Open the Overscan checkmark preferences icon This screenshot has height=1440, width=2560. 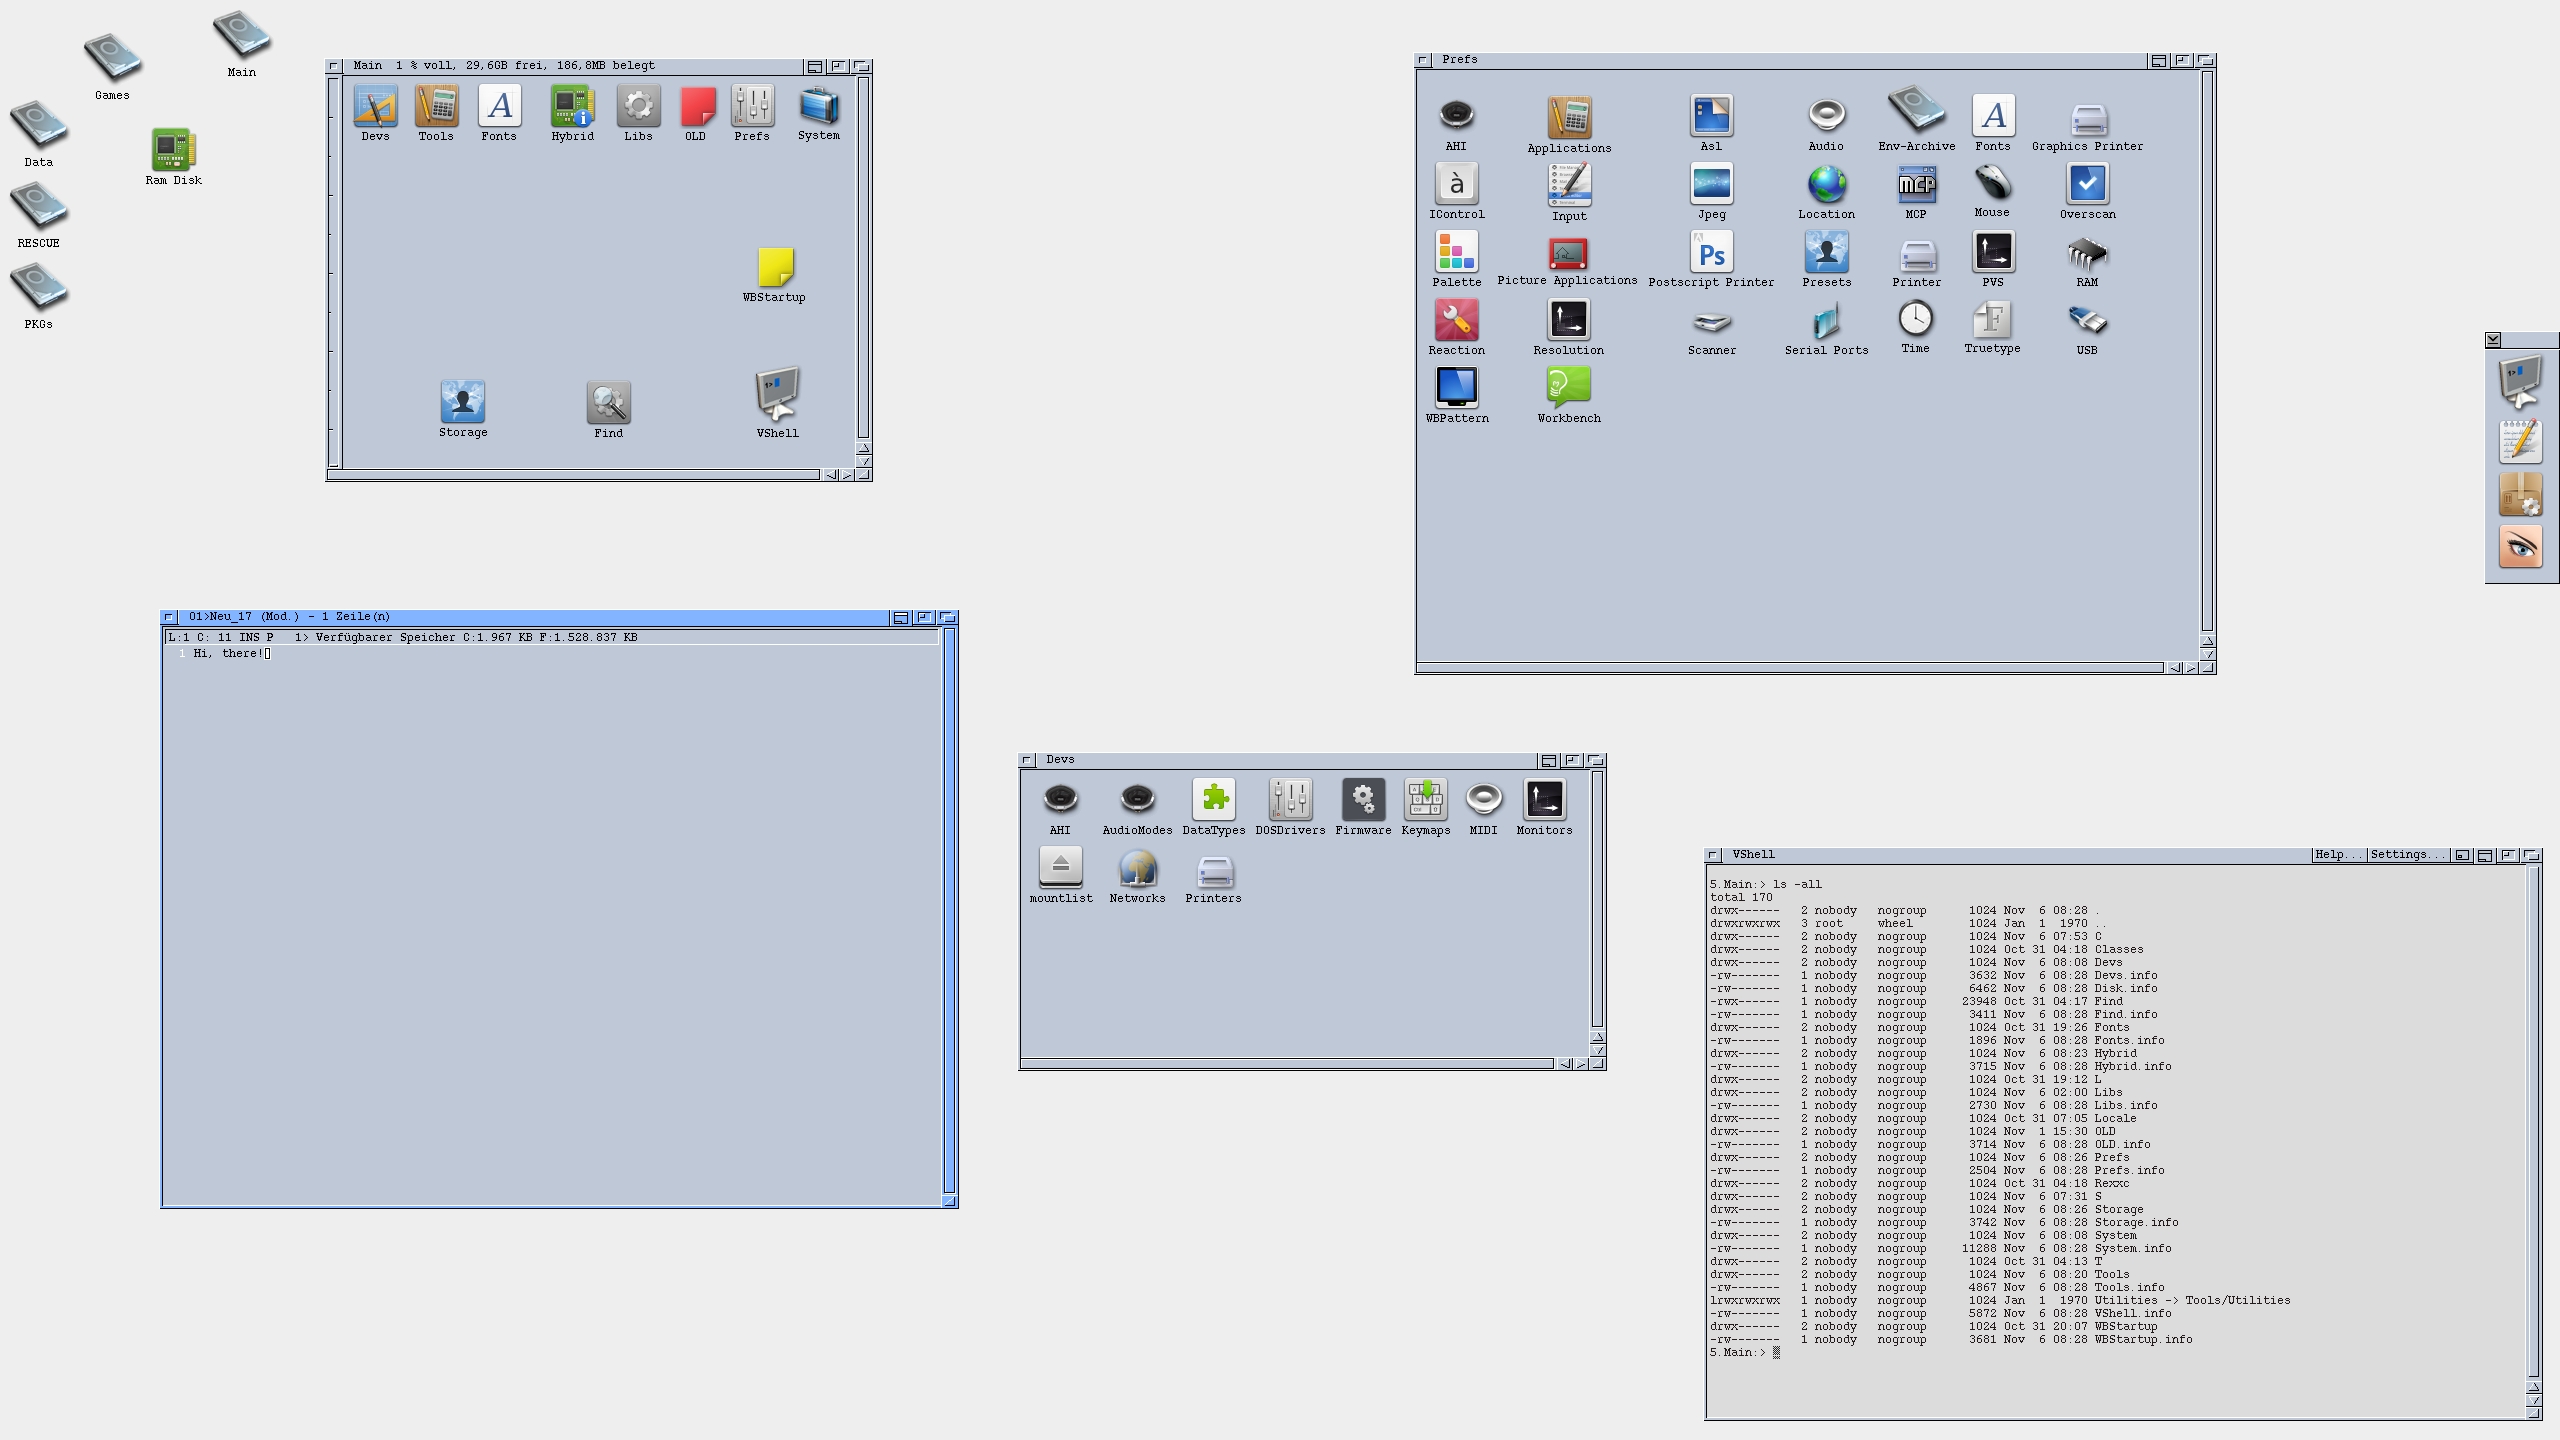coord(2087,184)
